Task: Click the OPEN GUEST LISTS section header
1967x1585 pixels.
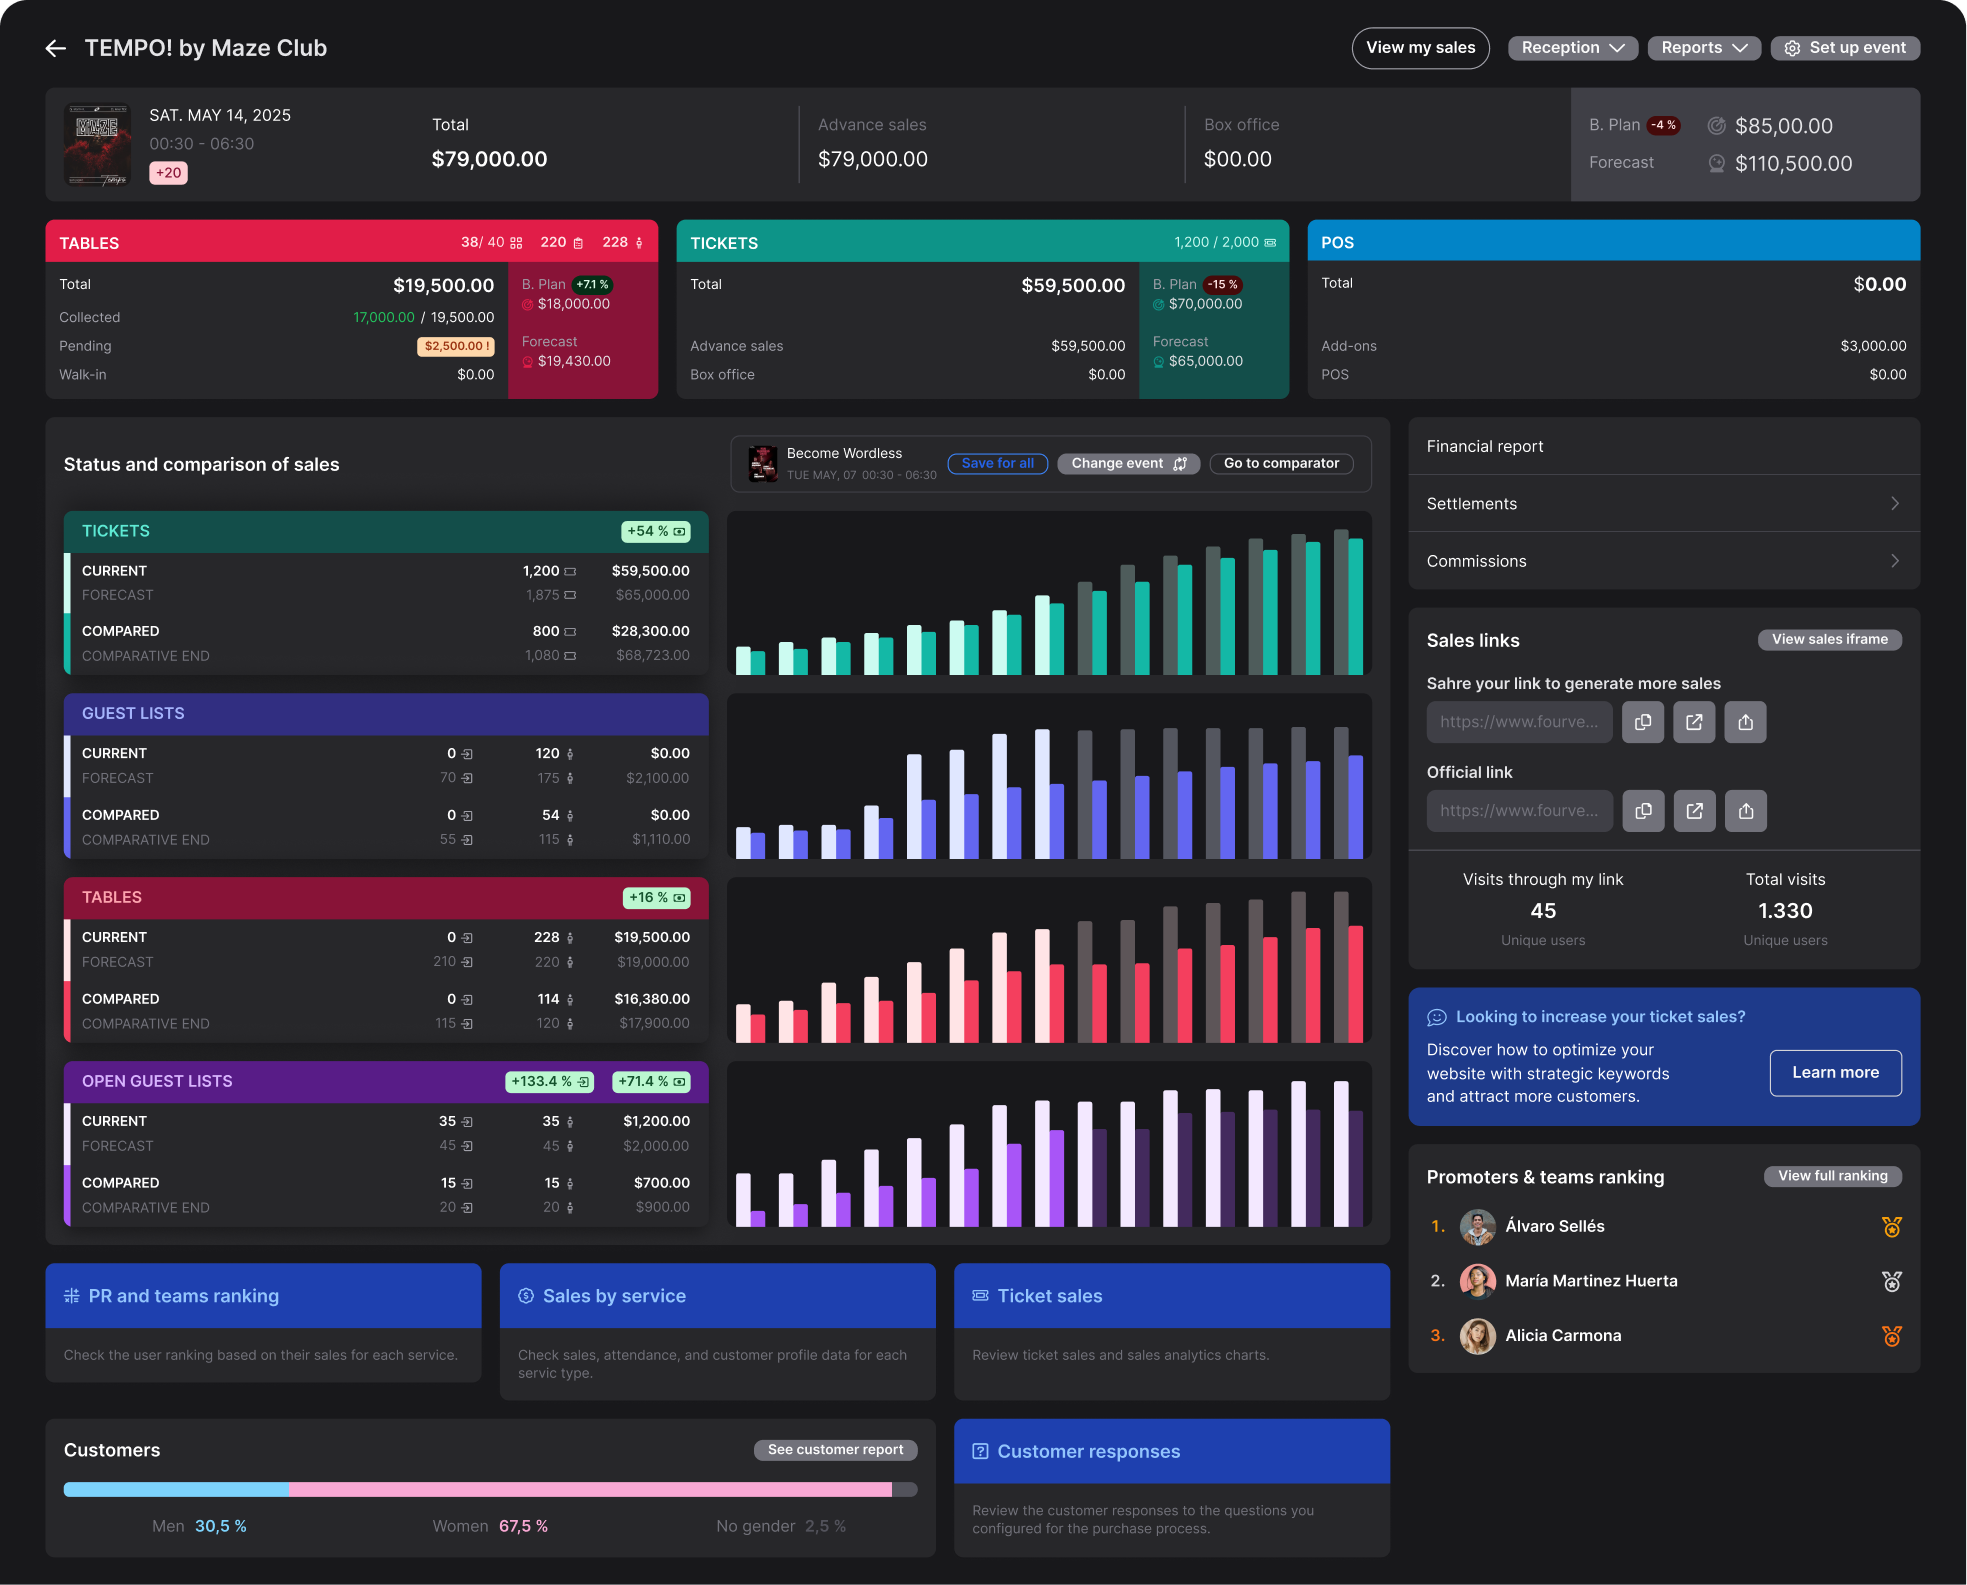Action: click(386, 1082)
